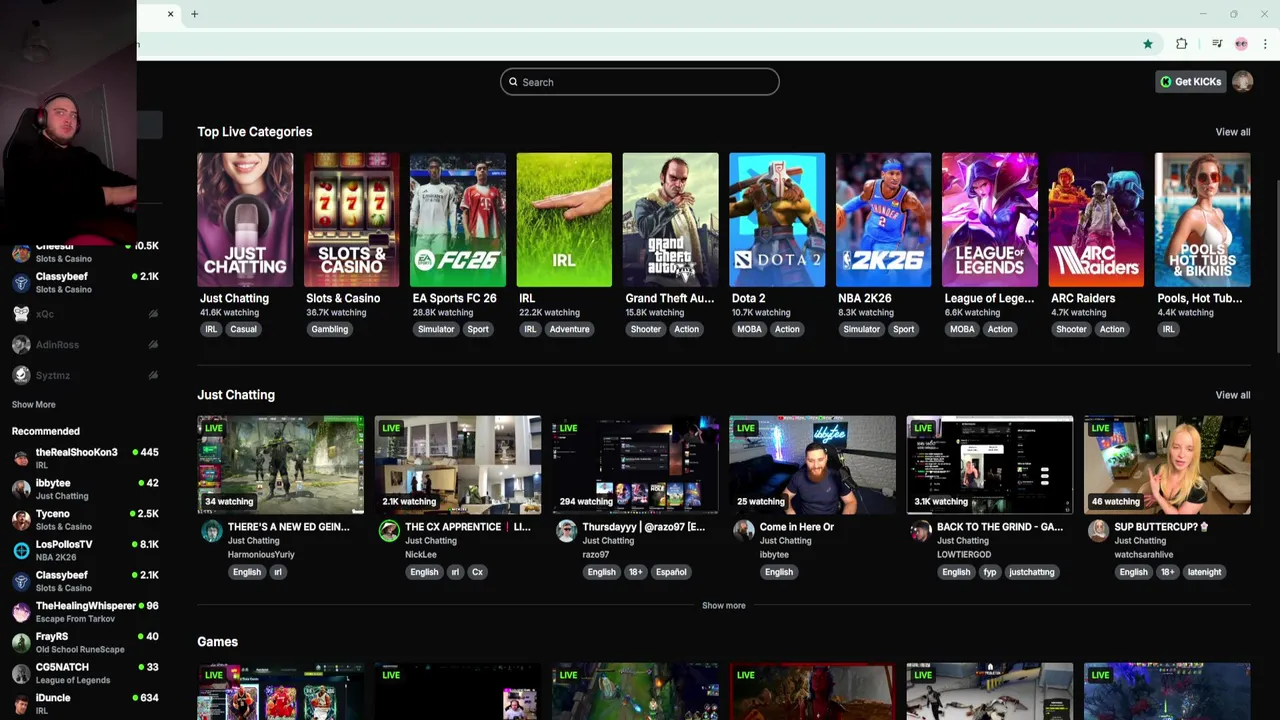Open the Kick user avatar menu
1280x720 pixels.
click(x=1243, y=82)
